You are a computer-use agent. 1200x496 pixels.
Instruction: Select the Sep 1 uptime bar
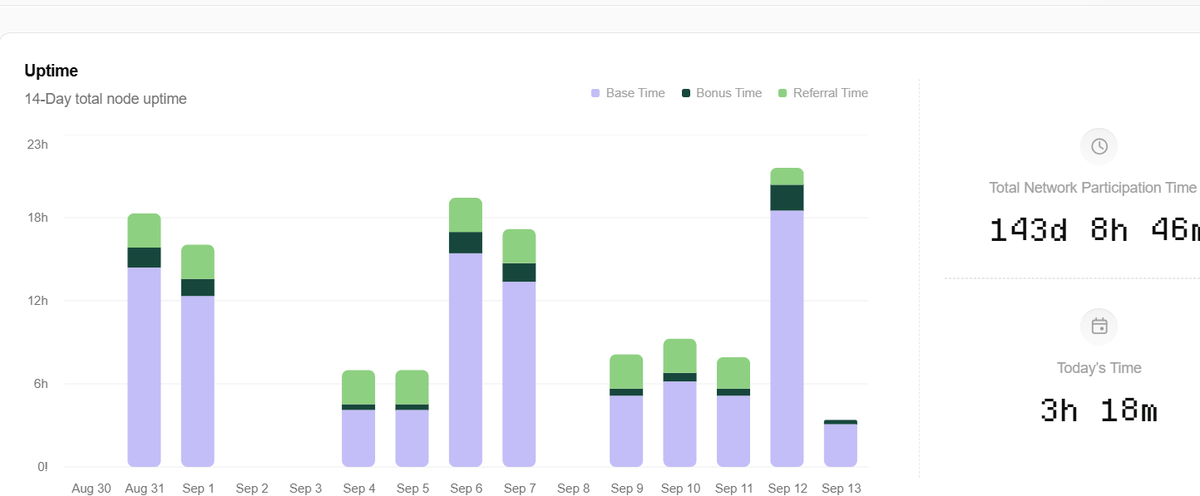point(198,356)
